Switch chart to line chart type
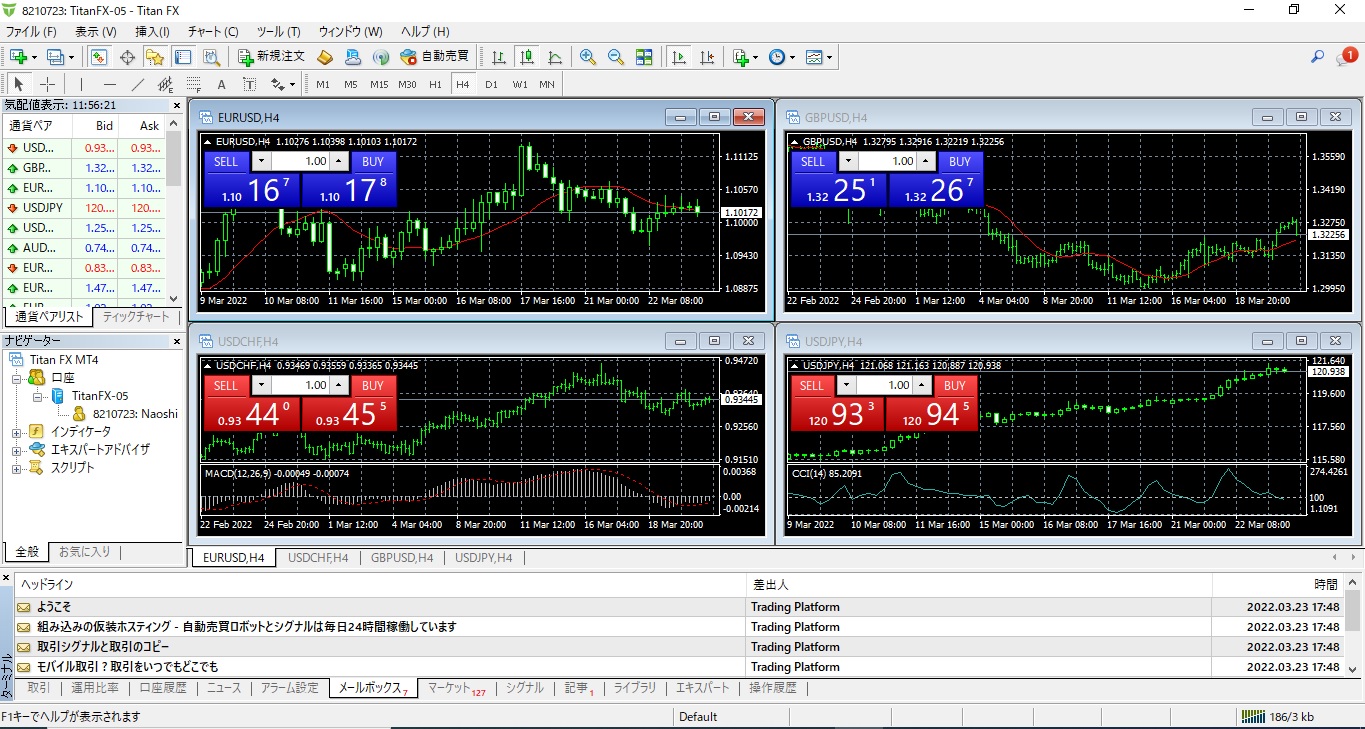The height and width of the screenshot is (729, 1365). point(555,57)
